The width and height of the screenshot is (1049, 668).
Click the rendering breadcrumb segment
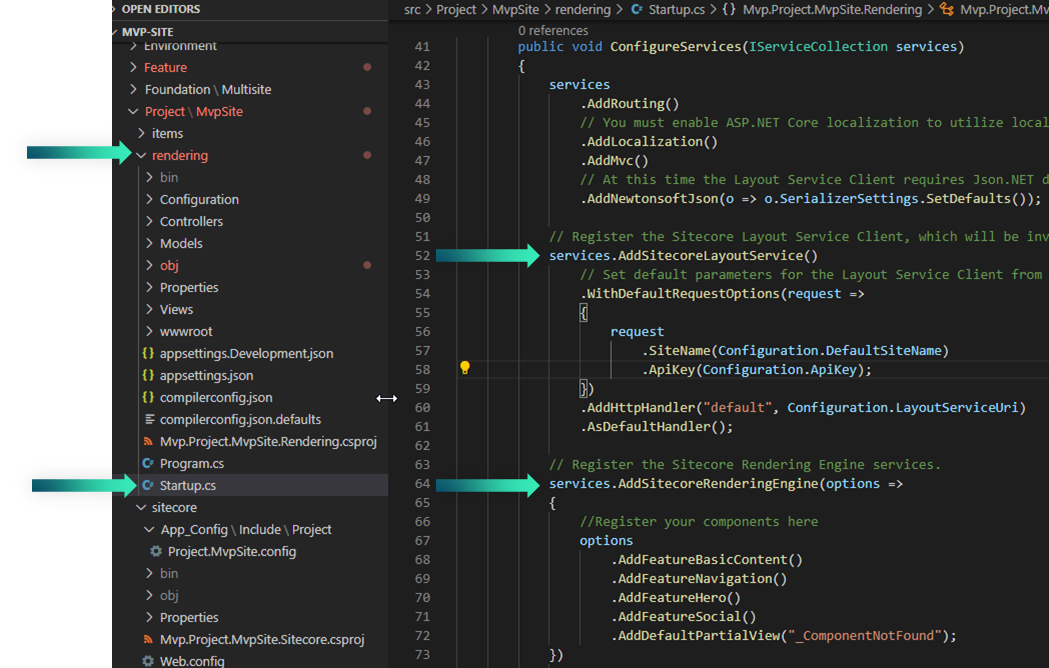pos(583,9)
